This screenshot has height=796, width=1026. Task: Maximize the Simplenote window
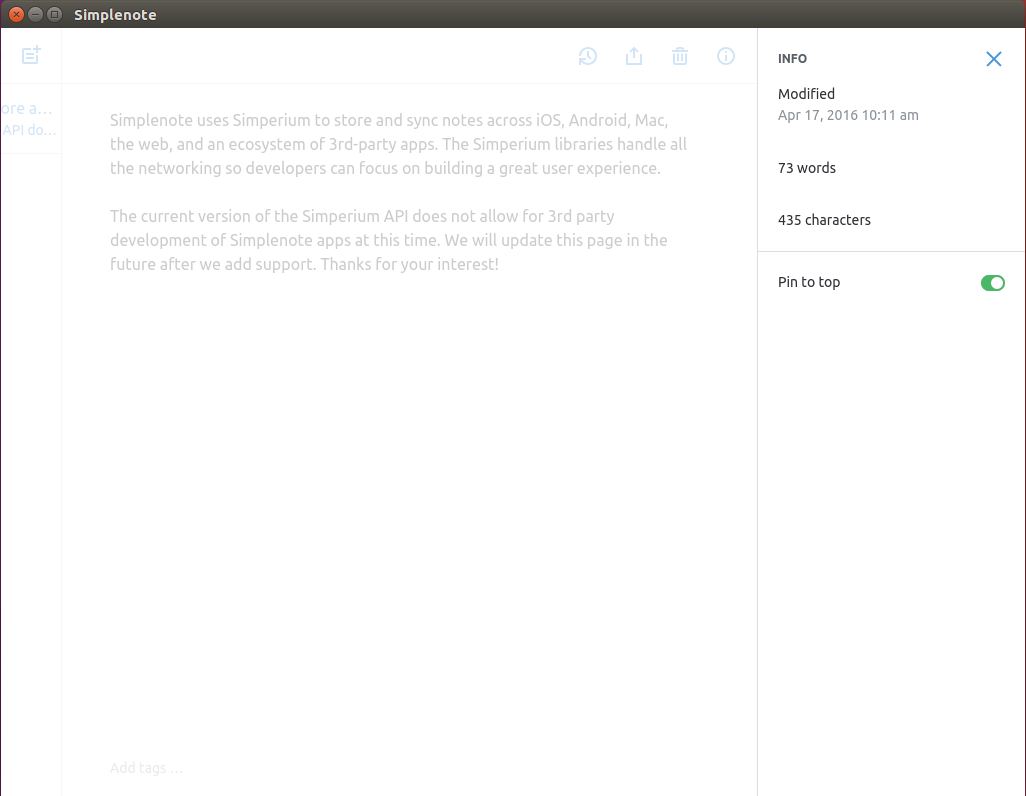coord(55,14)
